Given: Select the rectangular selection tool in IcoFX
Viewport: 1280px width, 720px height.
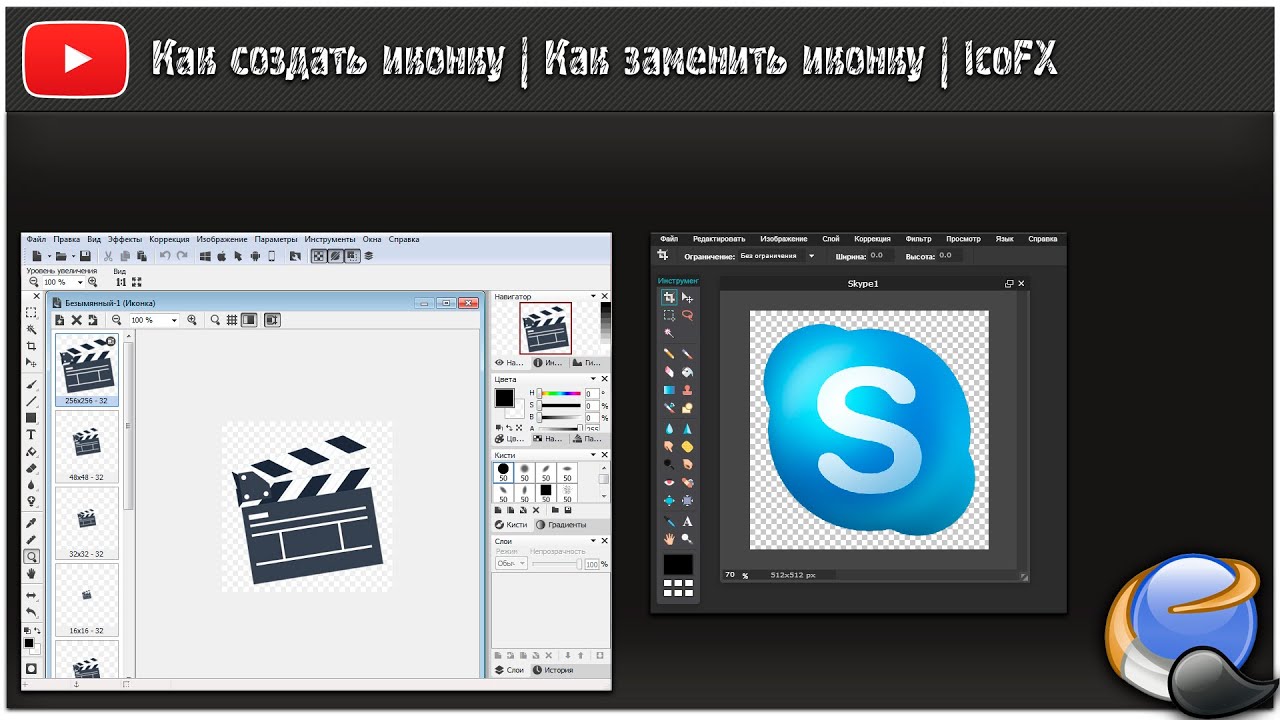Looking at the screenshot, I should tap(31, 313).
